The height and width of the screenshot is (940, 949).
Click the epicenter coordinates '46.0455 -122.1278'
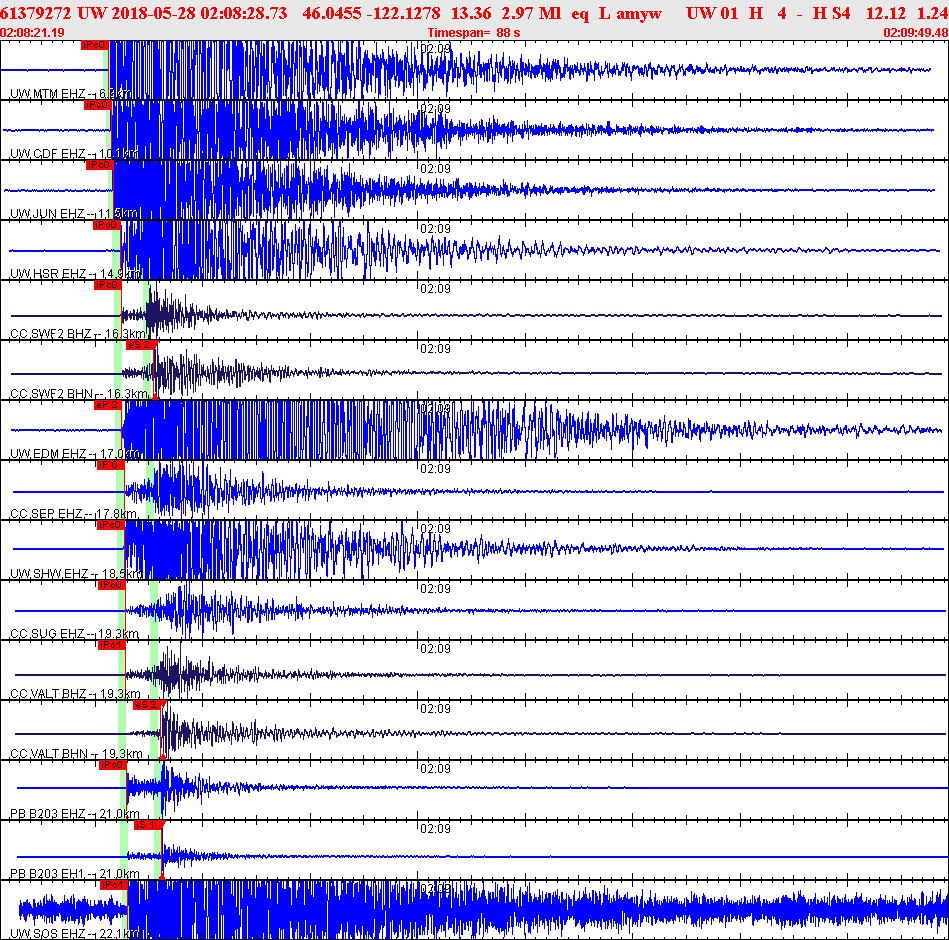371,13
